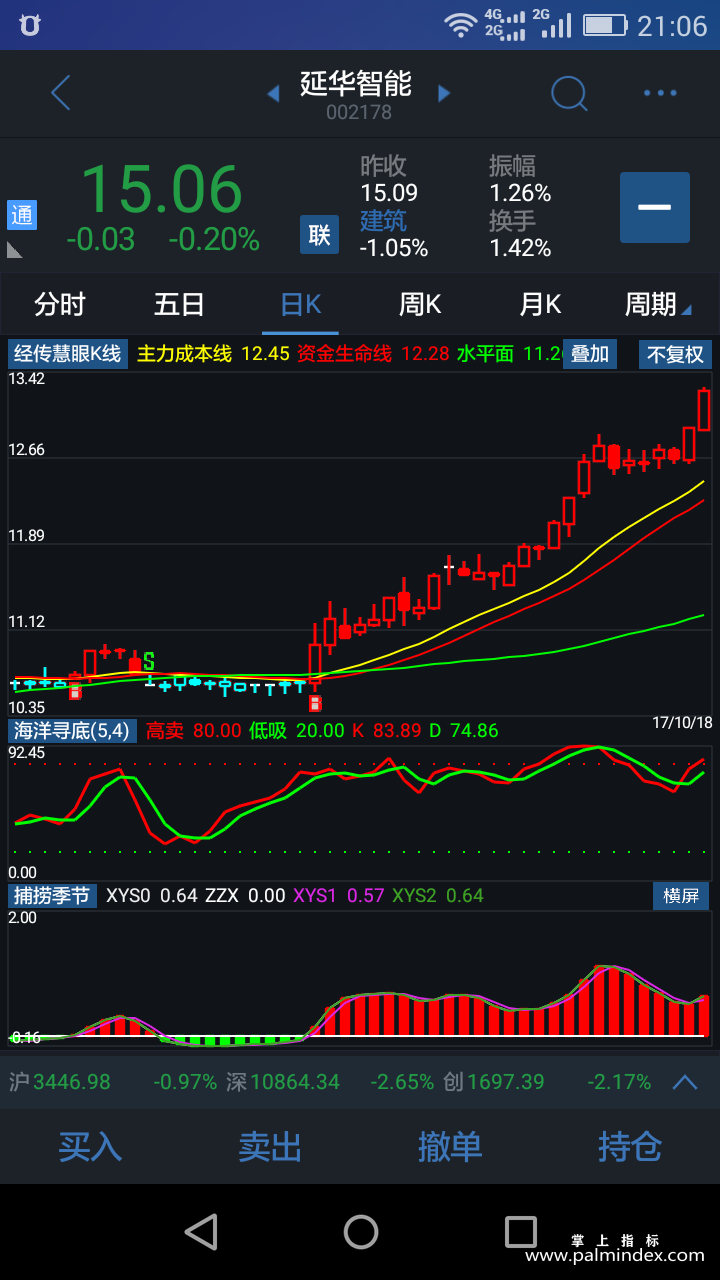Tap the 联 linked-stocks badge

click(x=319, y=235)
